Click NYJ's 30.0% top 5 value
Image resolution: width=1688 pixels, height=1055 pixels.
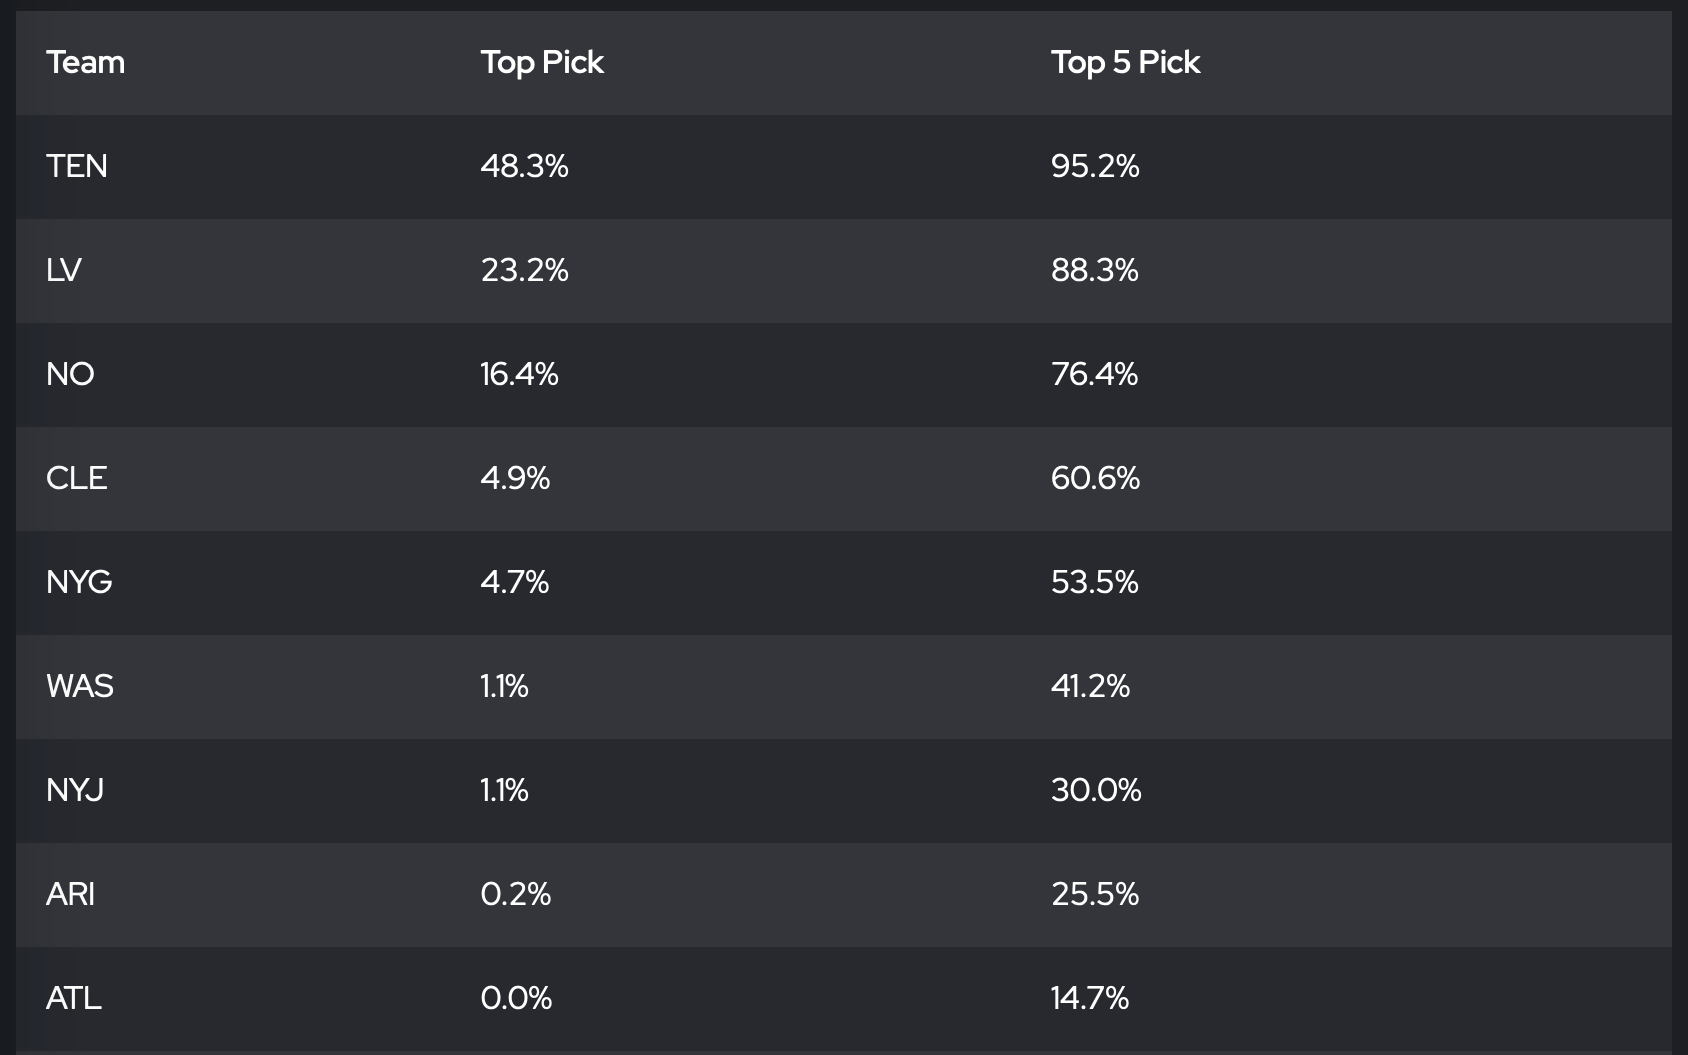coord(1096,790)
